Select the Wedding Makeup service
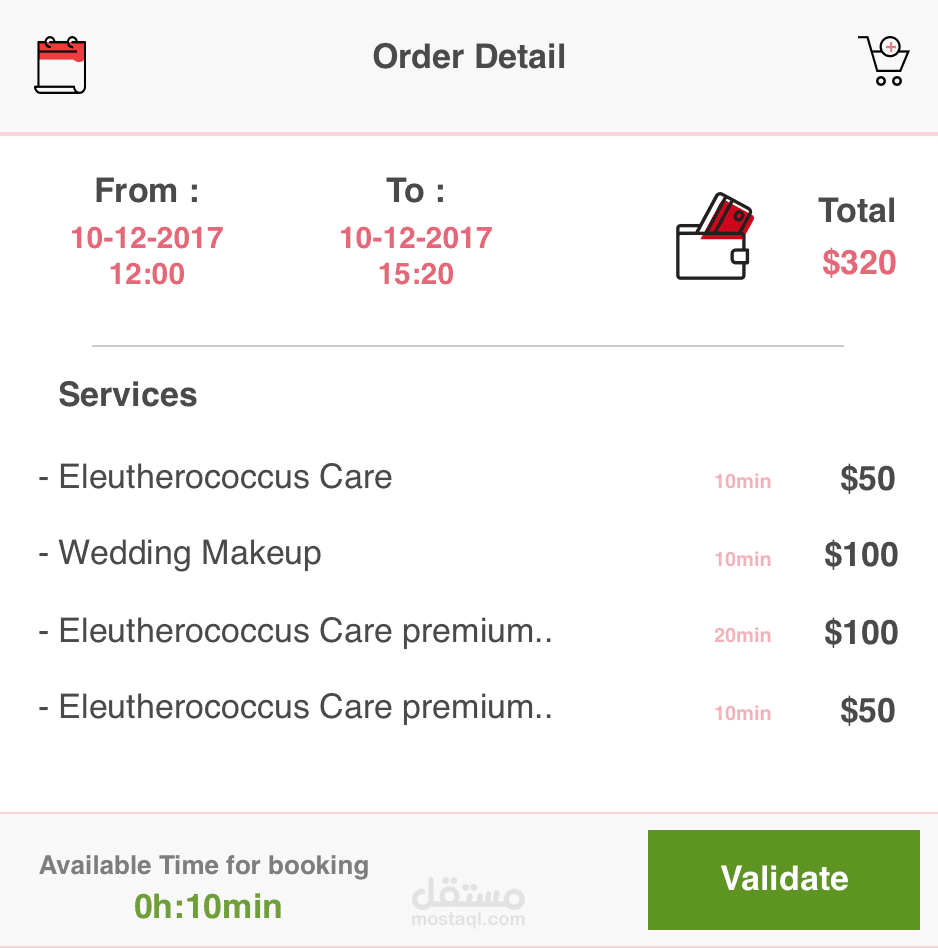The height and width of the screenshot is (948, 938). click(x=190, y=553)
